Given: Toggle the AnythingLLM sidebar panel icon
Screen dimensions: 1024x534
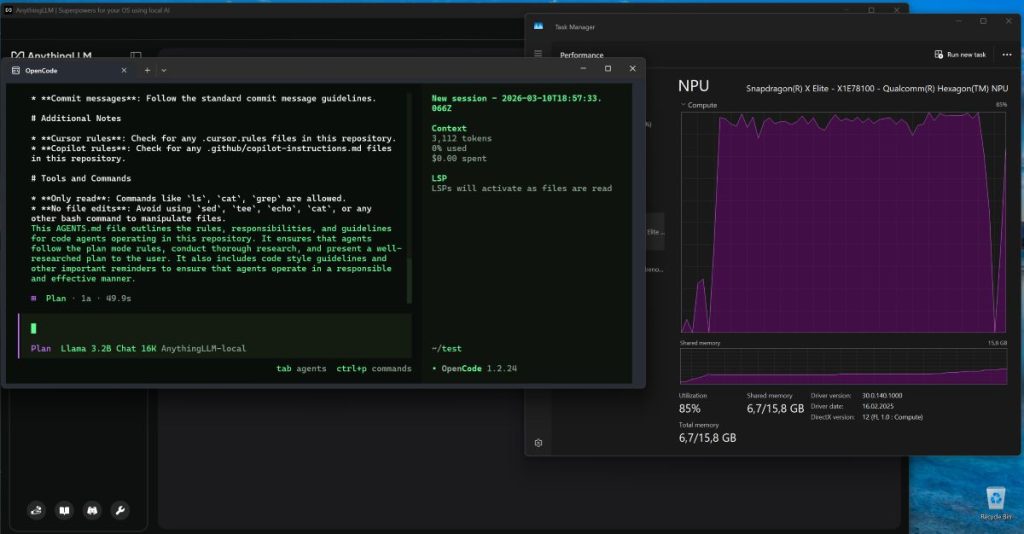Looking at the screenshot, I should (x=136, y=56).
